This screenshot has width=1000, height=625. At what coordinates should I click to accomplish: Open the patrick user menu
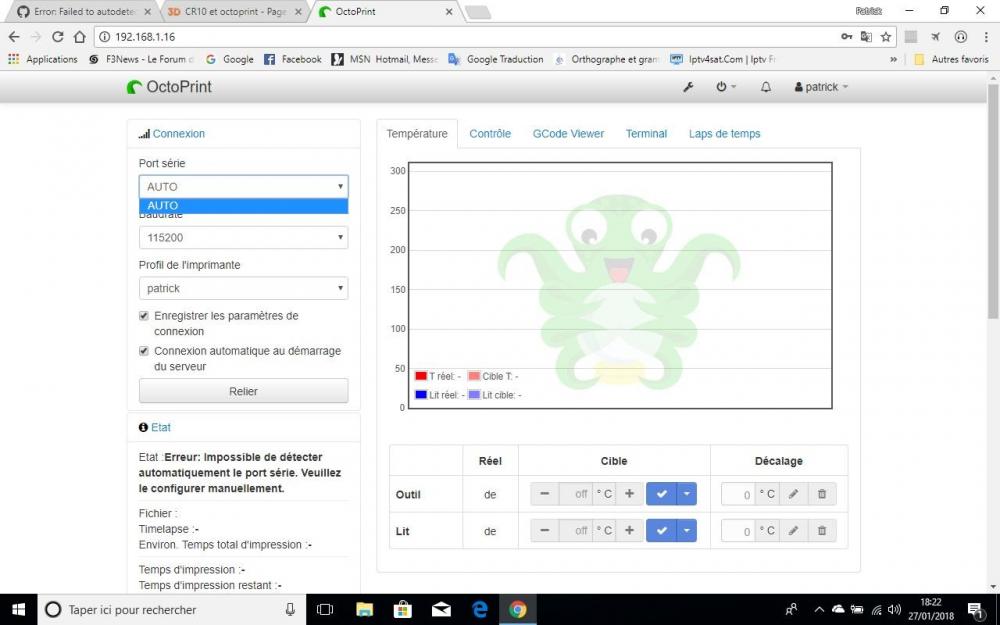tap(821, 87)
